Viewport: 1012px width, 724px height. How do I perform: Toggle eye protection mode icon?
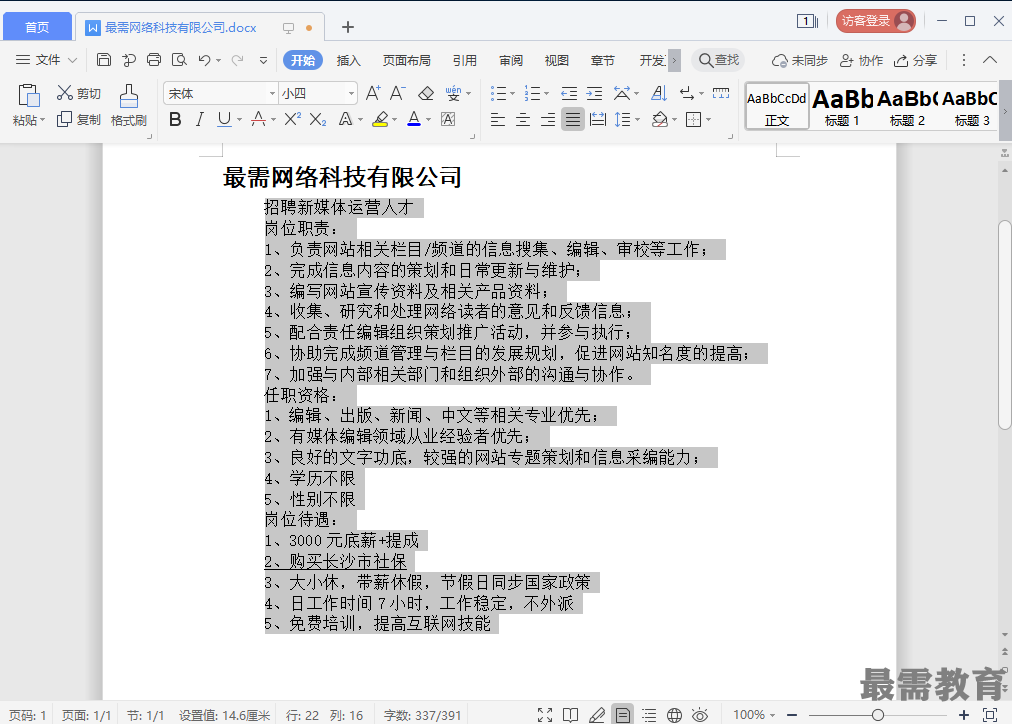click(x=700, y=715)
